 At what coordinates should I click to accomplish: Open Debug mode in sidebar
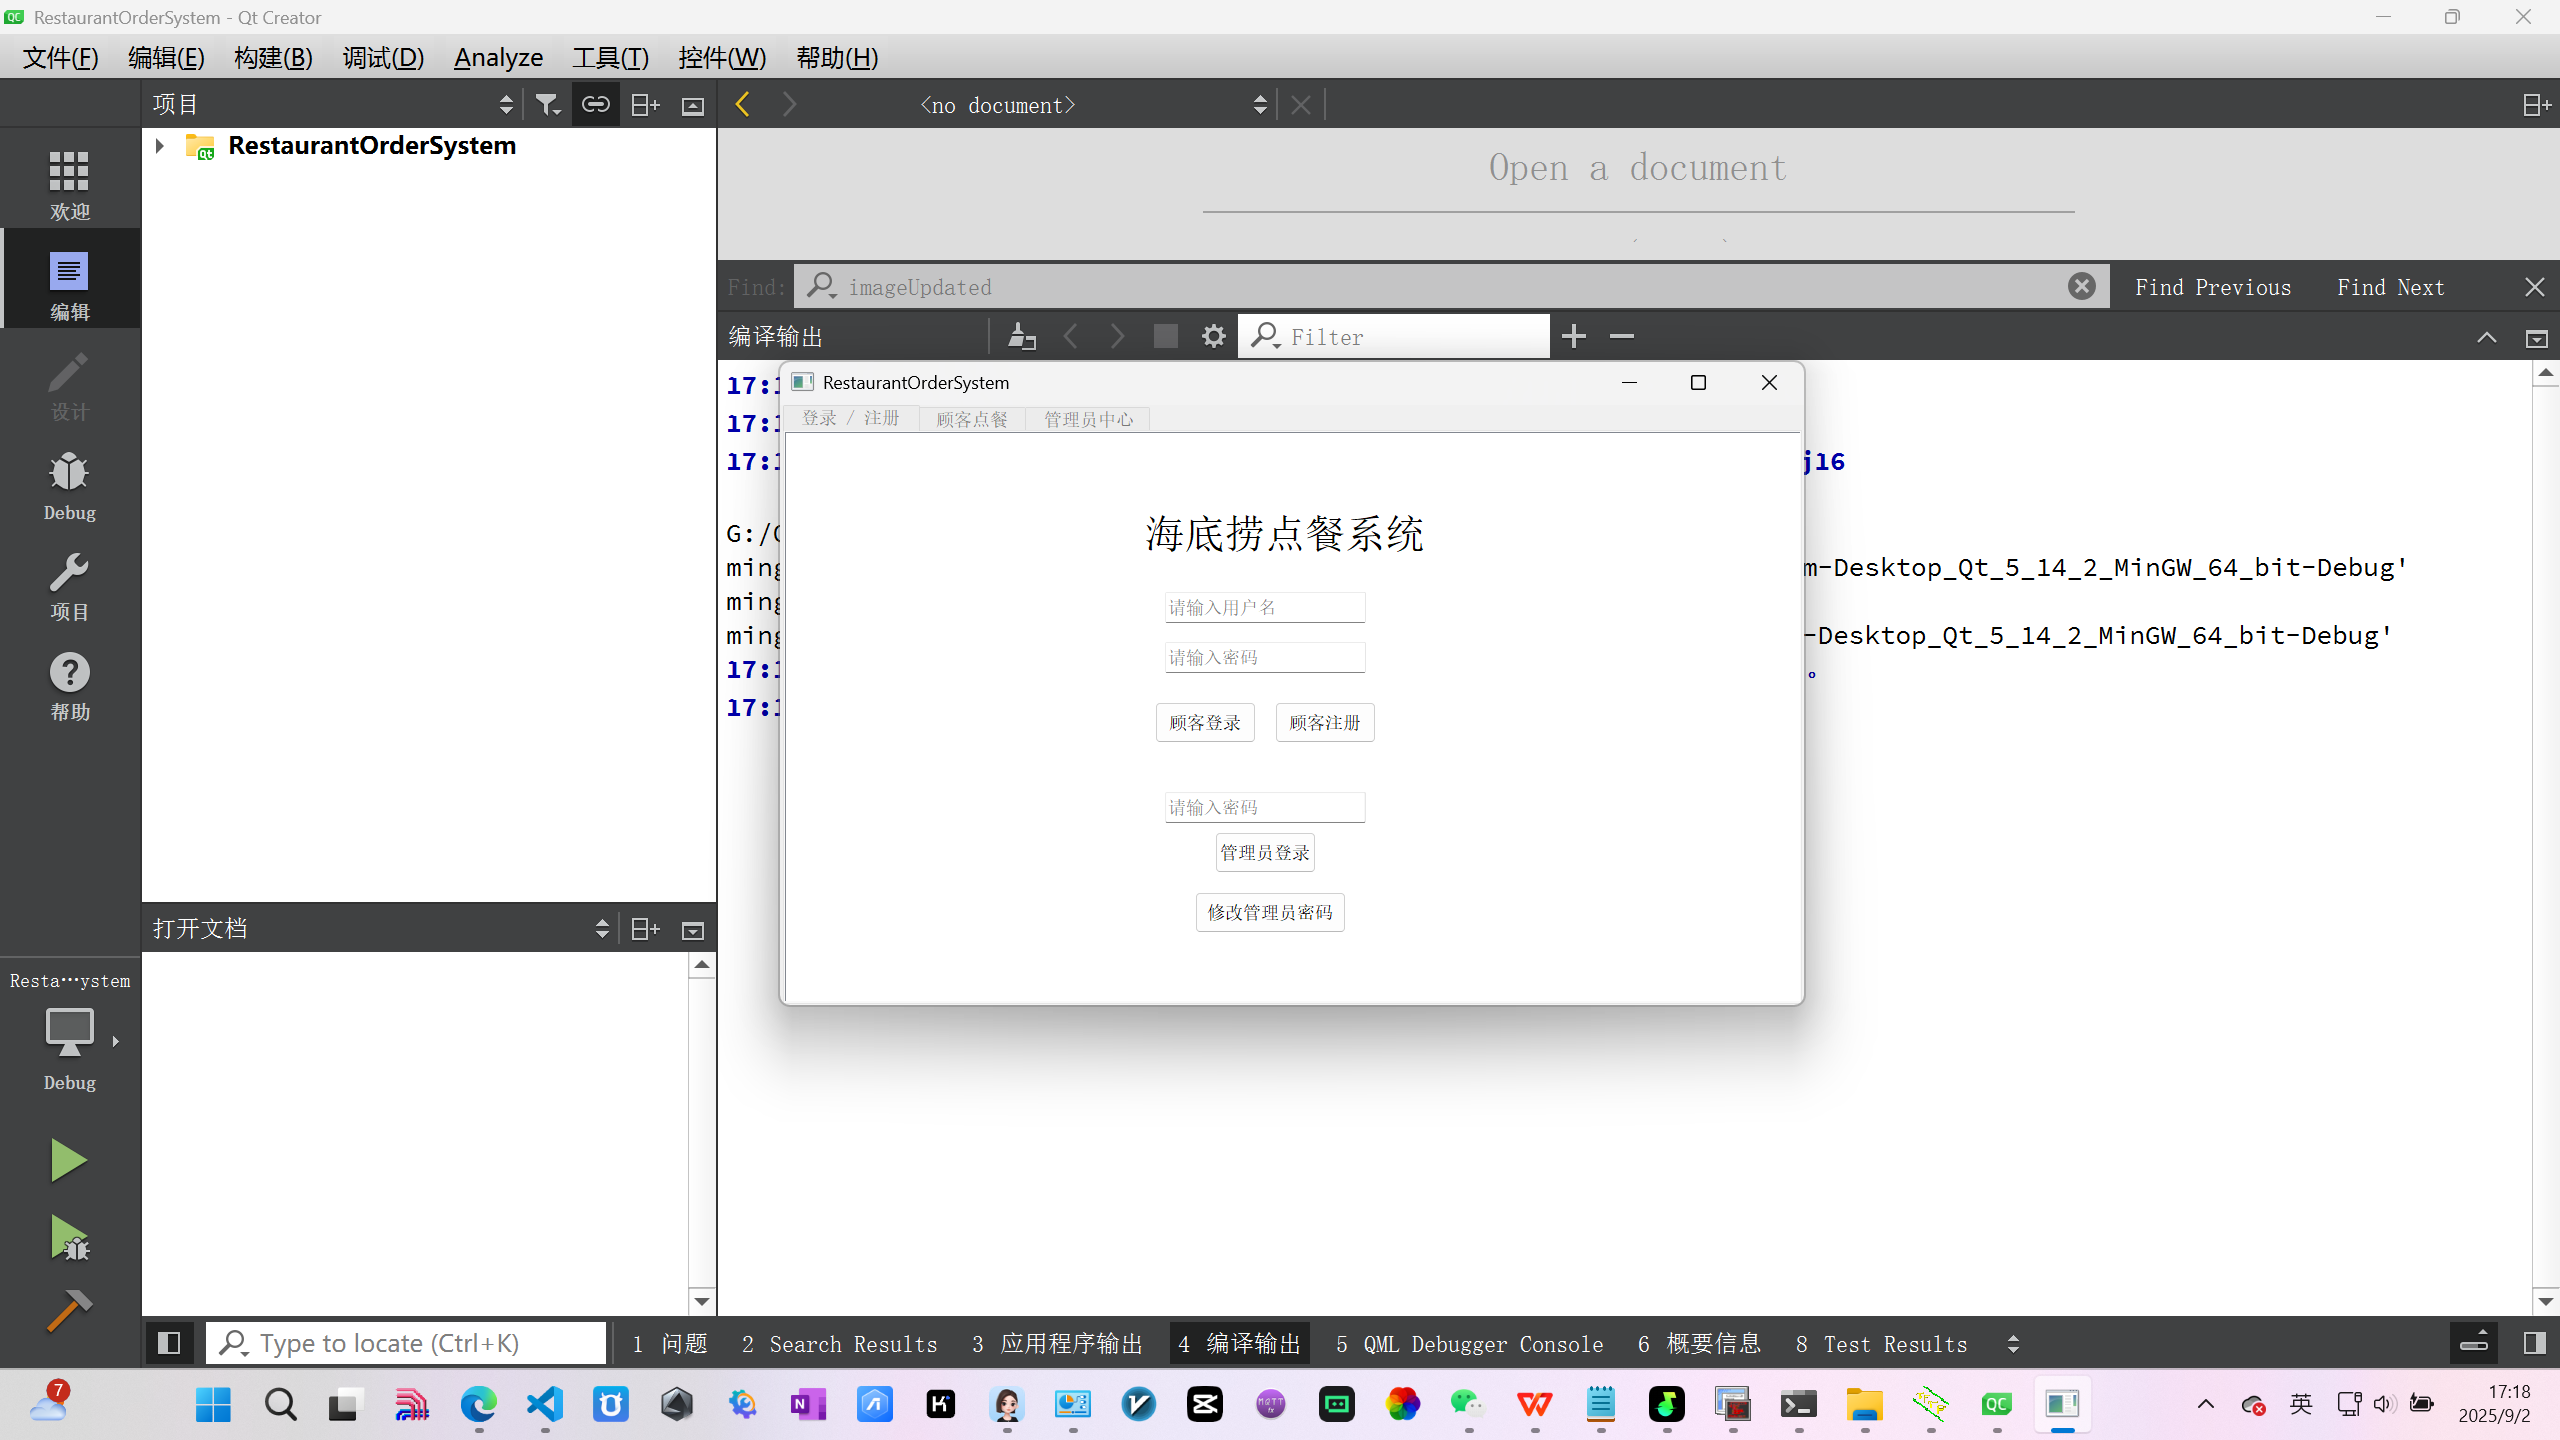(69, 485)
